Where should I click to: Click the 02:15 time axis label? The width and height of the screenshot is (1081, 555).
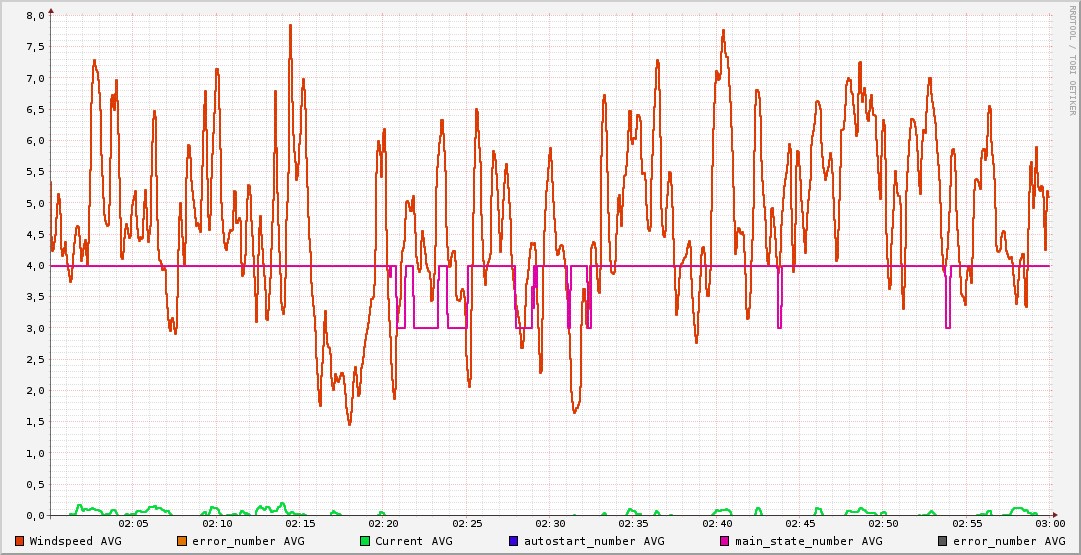point(301,523)
